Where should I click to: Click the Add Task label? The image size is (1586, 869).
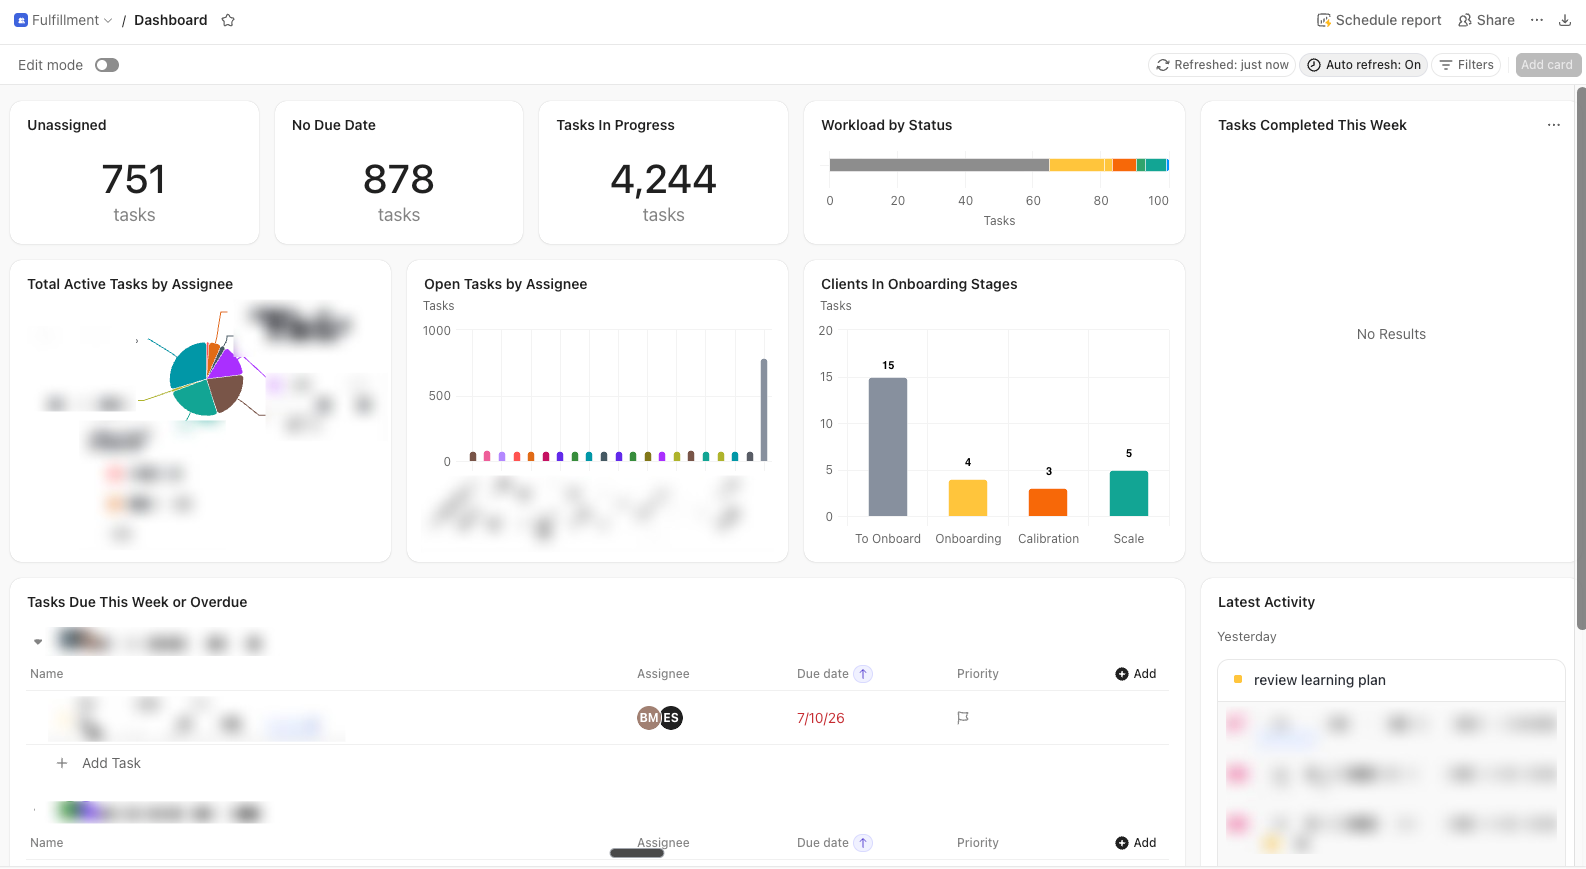(x=111, y=763)
